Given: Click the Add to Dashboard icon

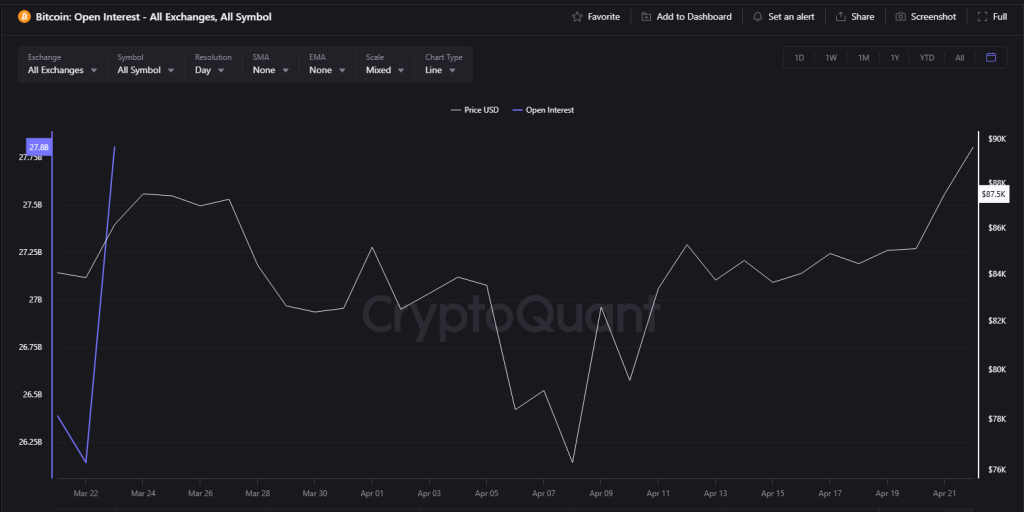Looking at the screenshot, I should (x=647, y=17).
